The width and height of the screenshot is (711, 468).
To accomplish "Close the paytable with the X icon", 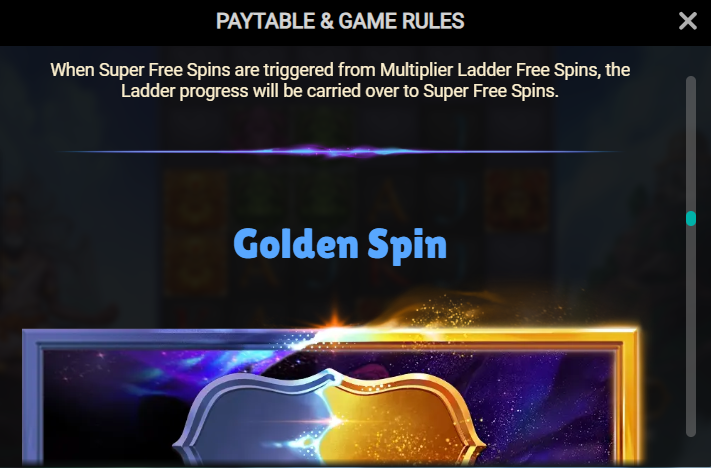I will point(687,21).
